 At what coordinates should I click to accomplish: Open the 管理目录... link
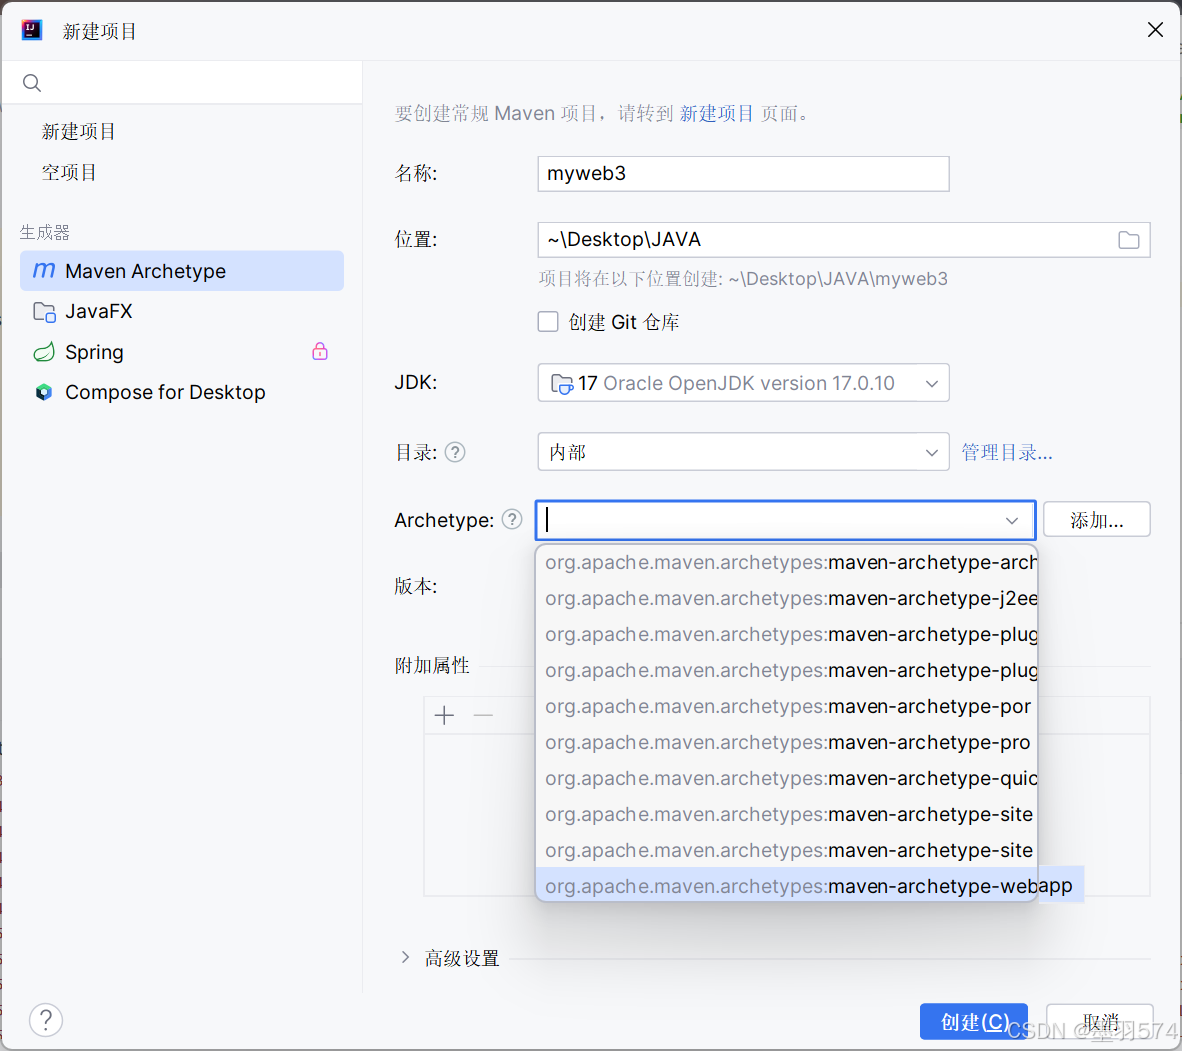[1006, 452]
